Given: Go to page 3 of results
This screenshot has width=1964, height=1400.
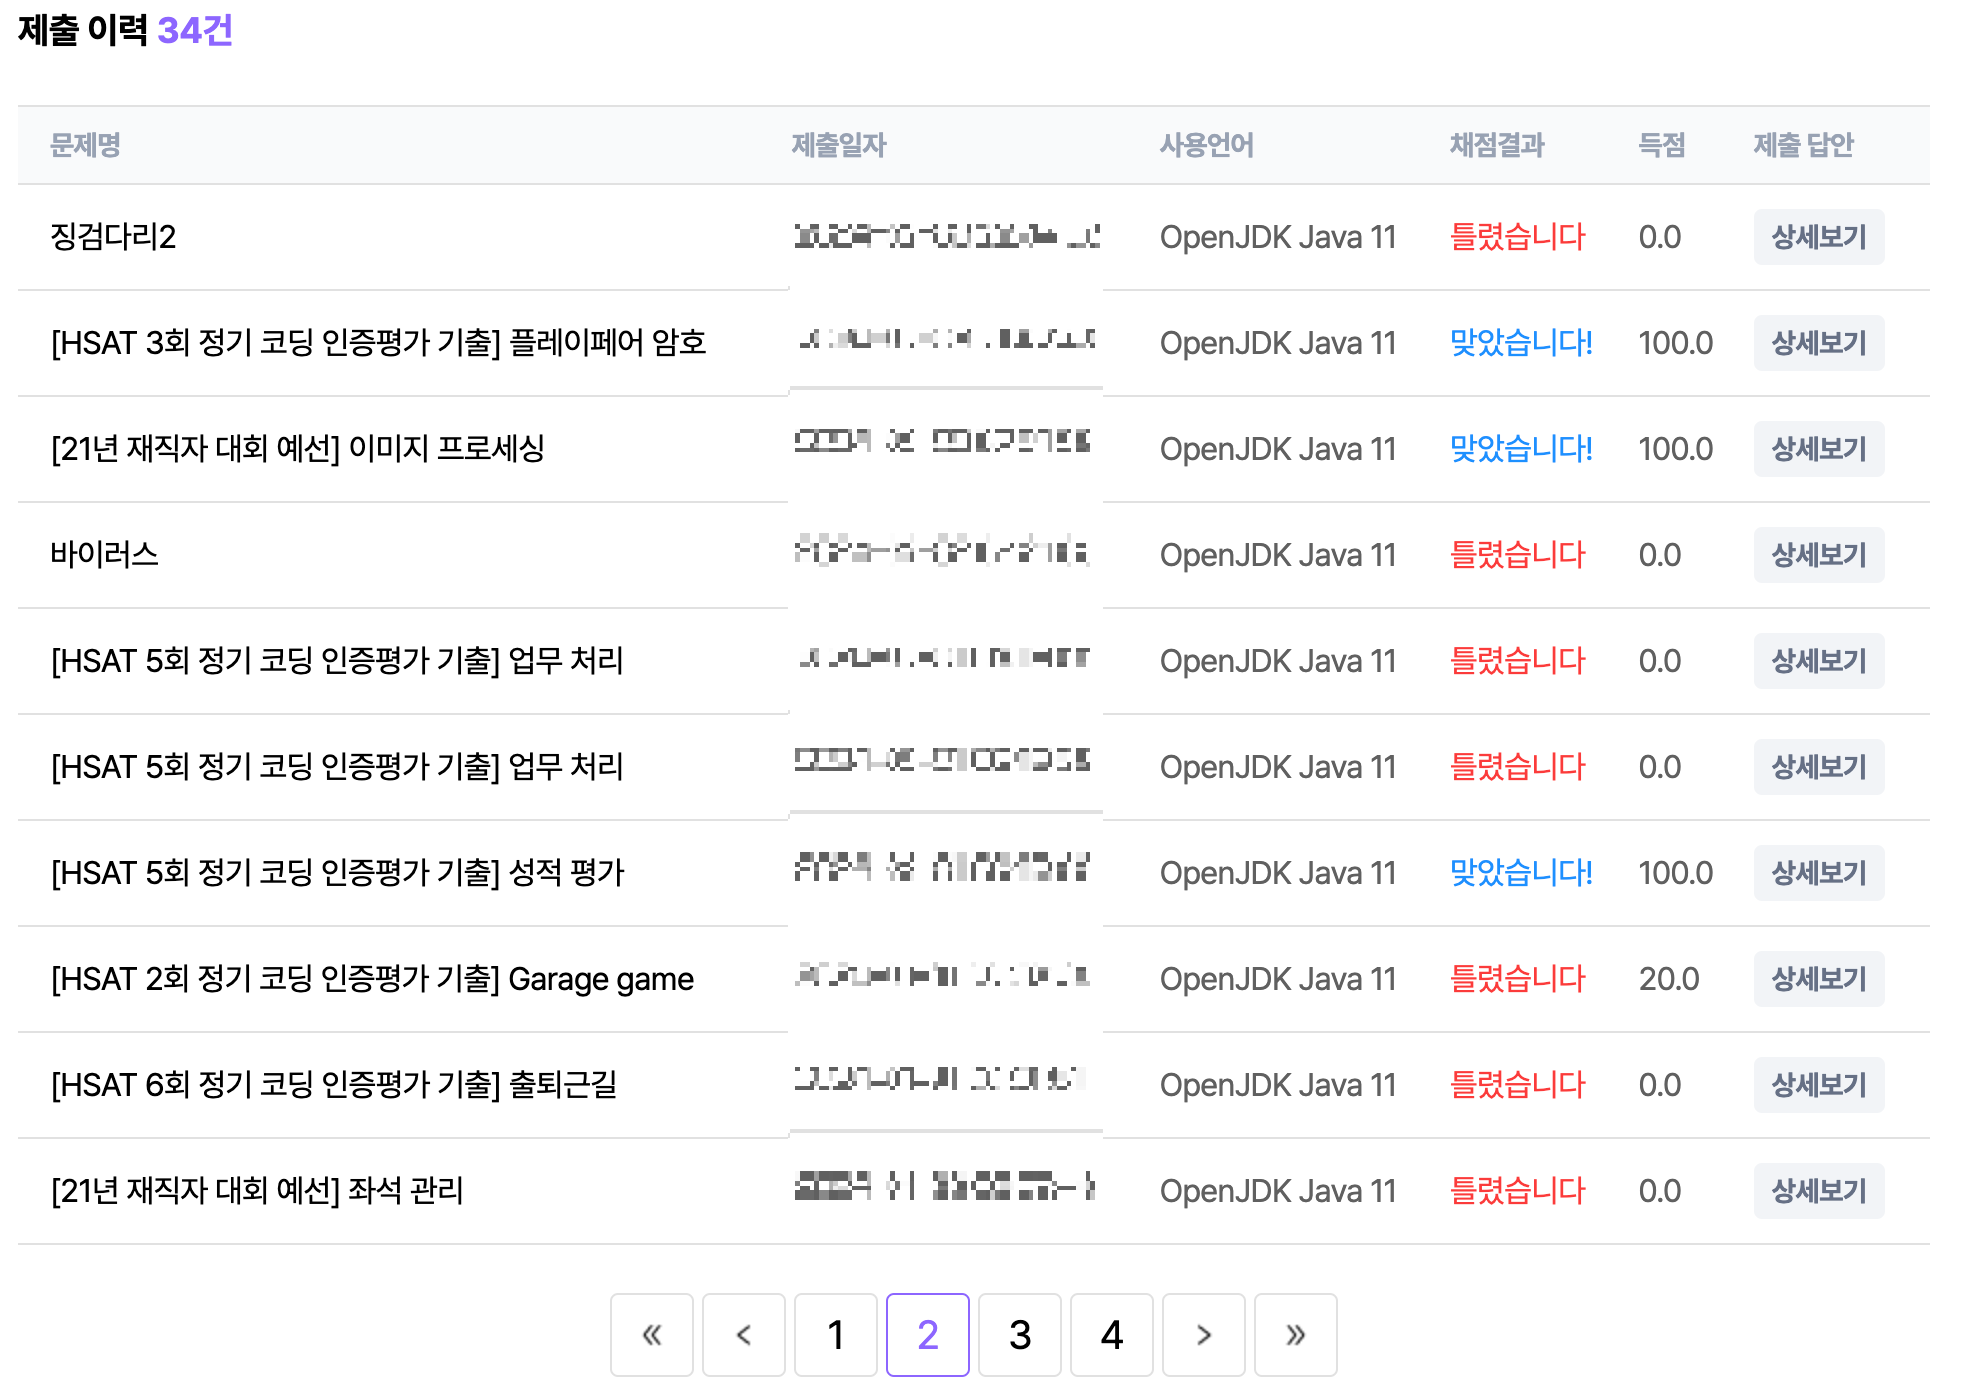Looking at the screenshot, I should point(1019,1335).
